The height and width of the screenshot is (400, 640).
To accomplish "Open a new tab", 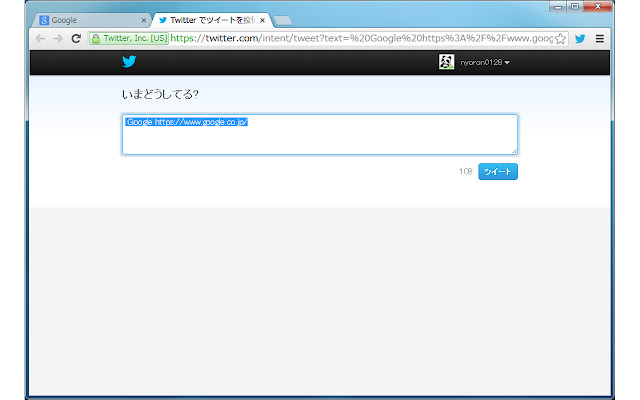I will [282, 20].
